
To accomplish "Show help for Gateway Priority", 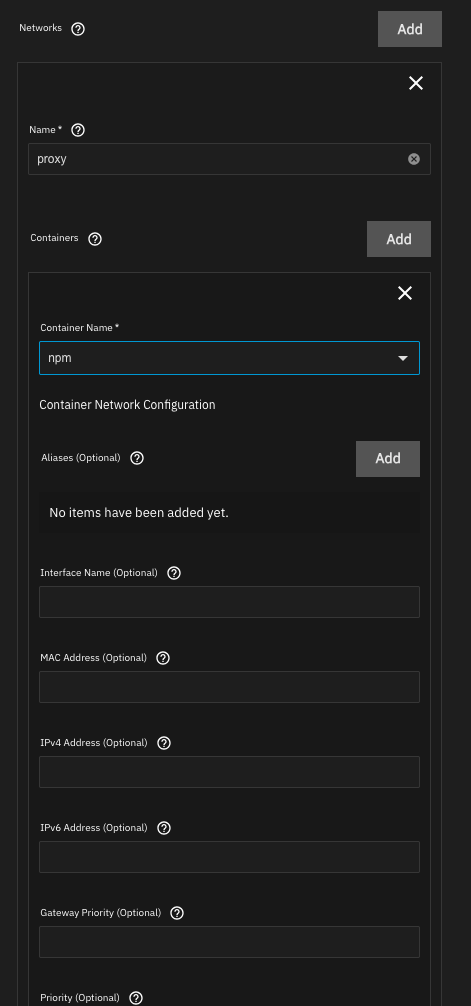I will click(177, 913).
